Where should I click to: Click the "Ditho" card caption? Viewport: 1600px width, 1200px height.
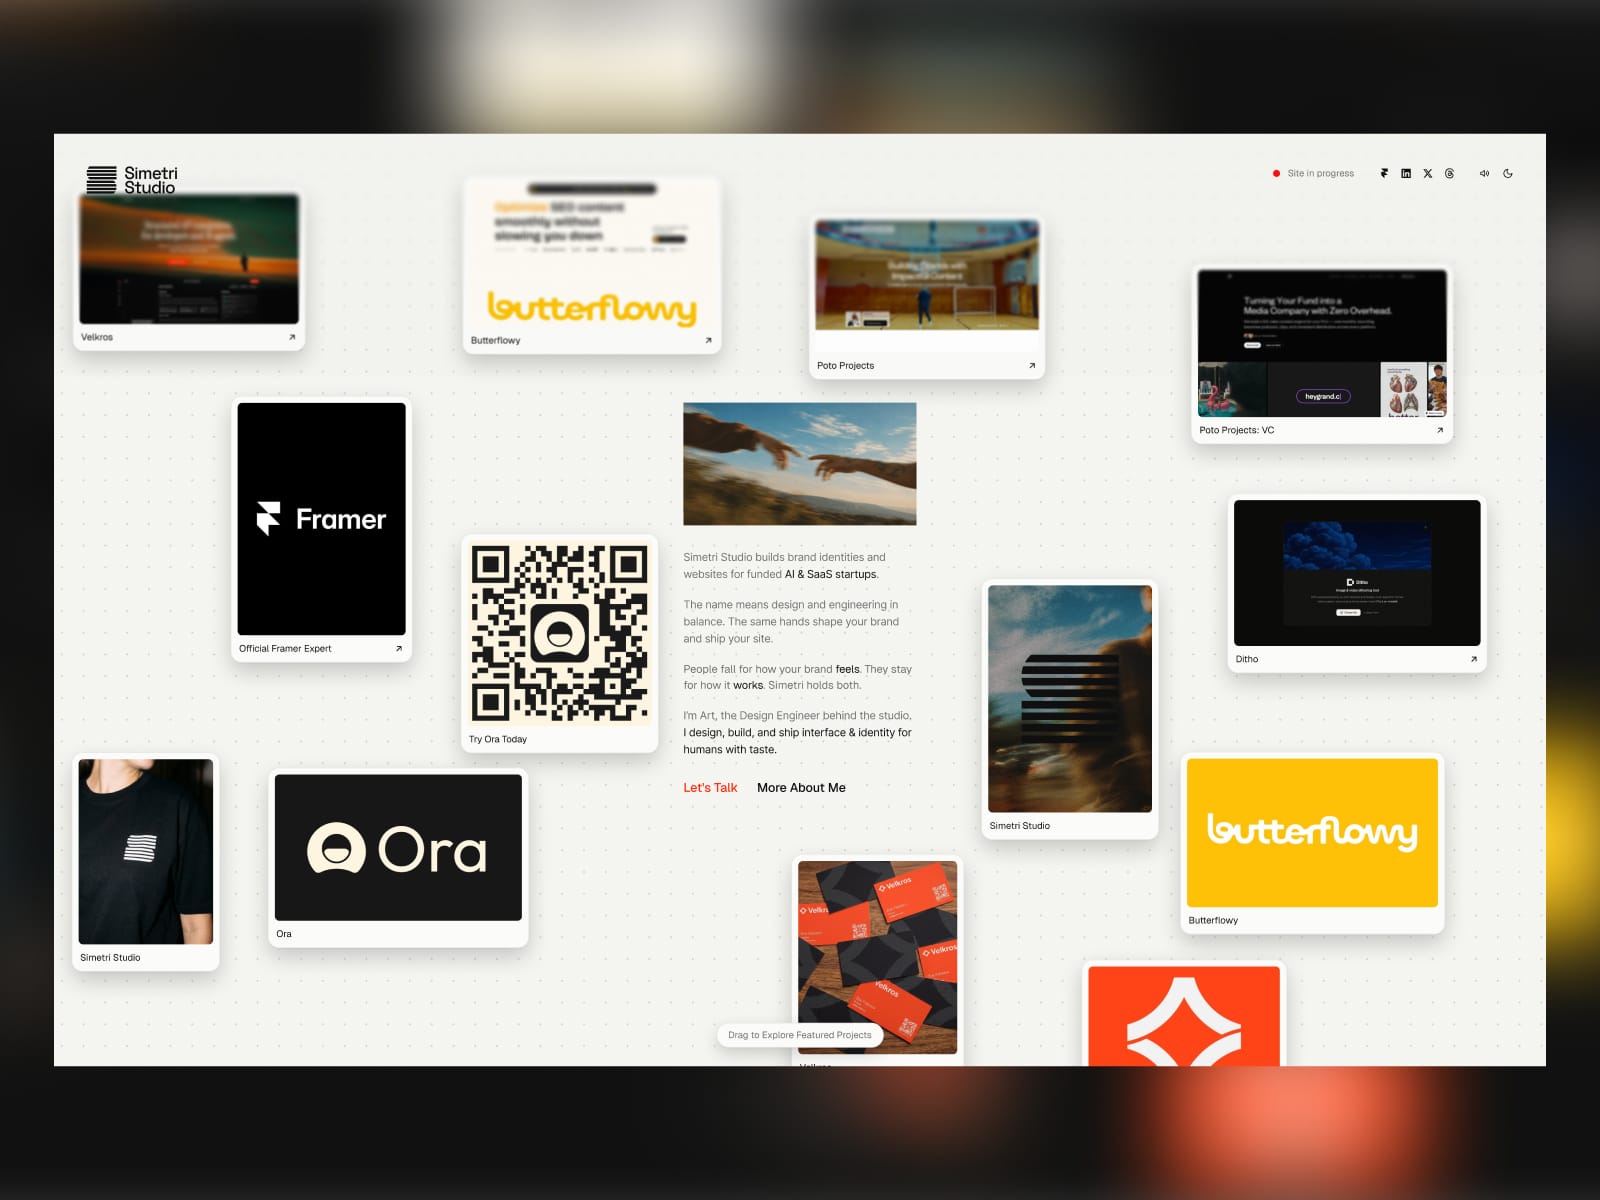coord(1247,659)
